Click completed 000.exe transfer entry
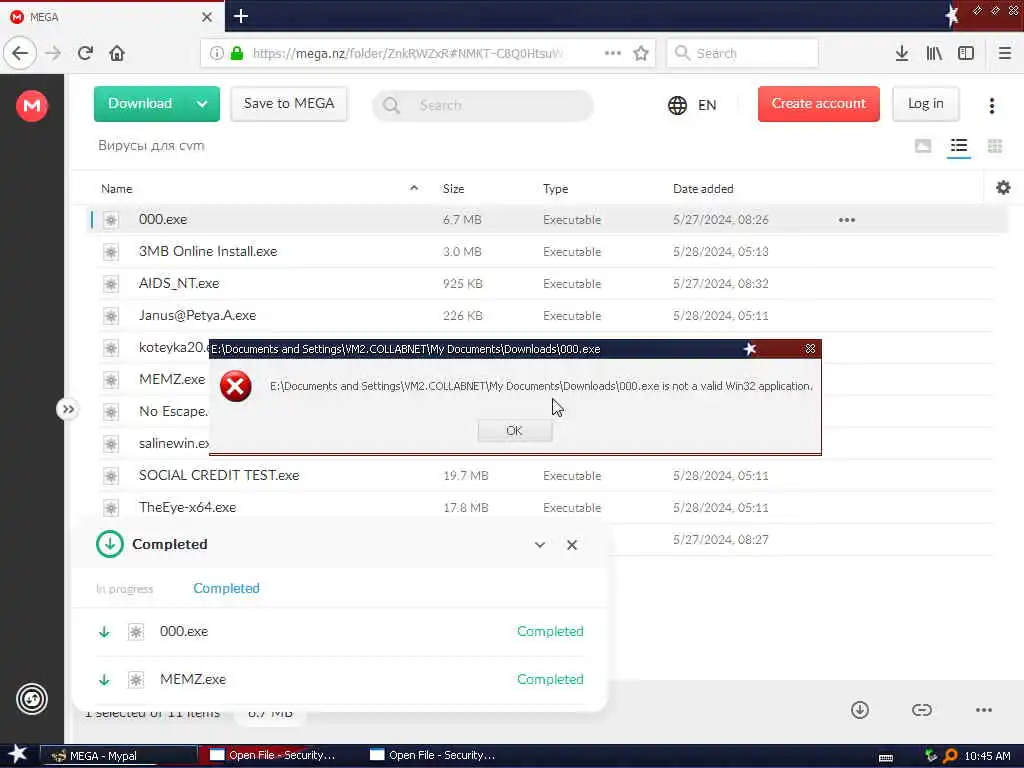The image size is (1024, 768). point(340,632)
